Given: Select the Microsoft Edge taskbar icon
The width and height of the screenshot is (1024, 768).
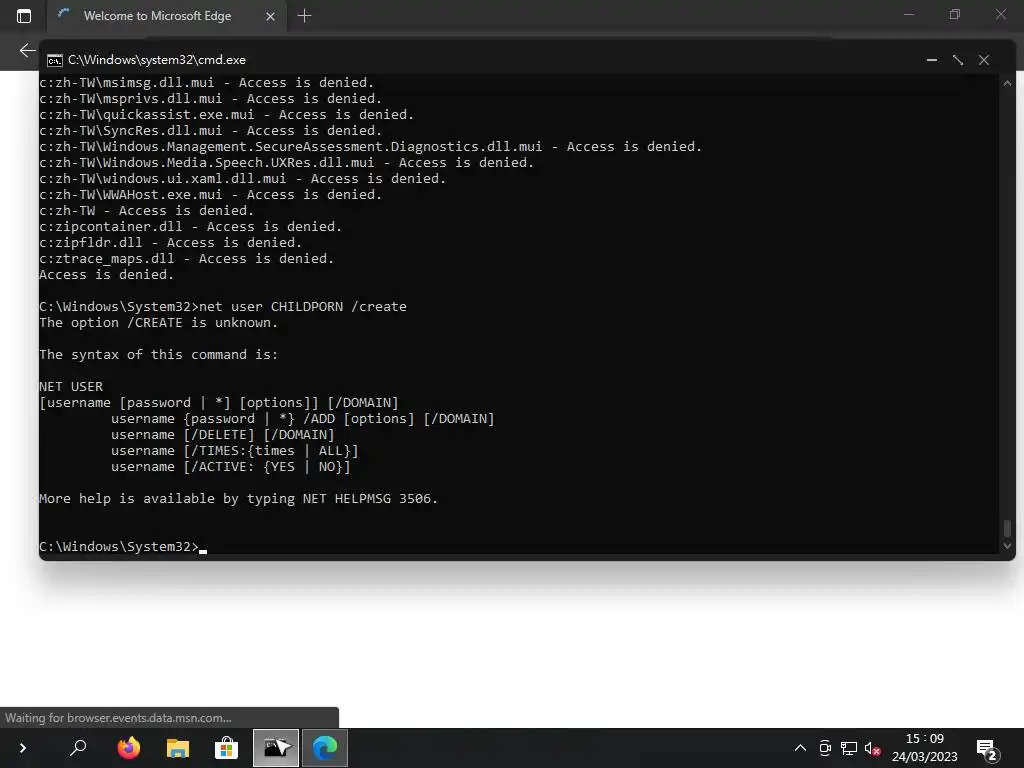Looking at the screenshot, I should (x=325, y=748).
